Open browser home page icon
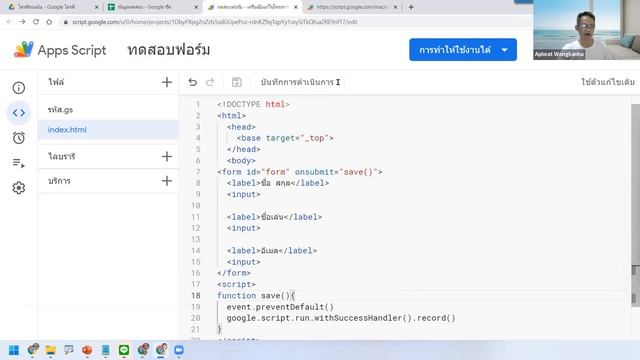Screen dimensions: 640x360 coord(49,22)
